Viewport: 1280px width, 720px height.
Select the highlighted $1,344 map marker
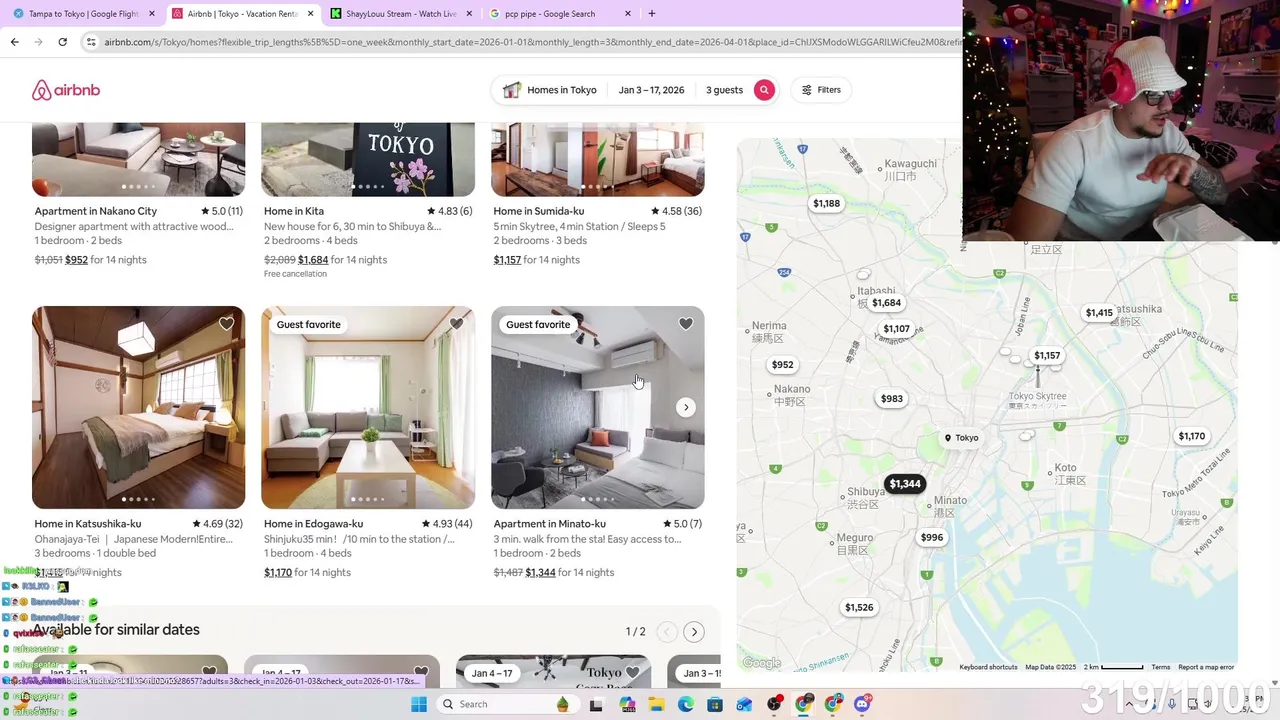pyautogui.click(x=905, y=484)
